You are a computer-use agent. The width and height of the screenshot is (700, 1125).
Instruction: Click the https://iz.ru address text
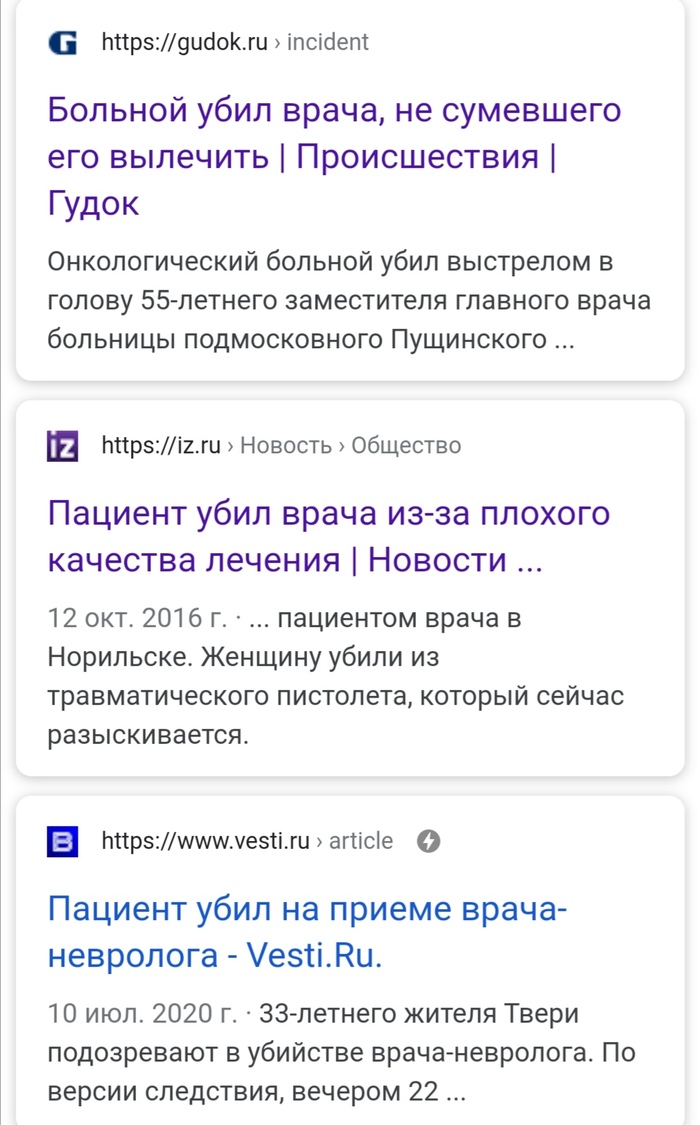[161, 446]
